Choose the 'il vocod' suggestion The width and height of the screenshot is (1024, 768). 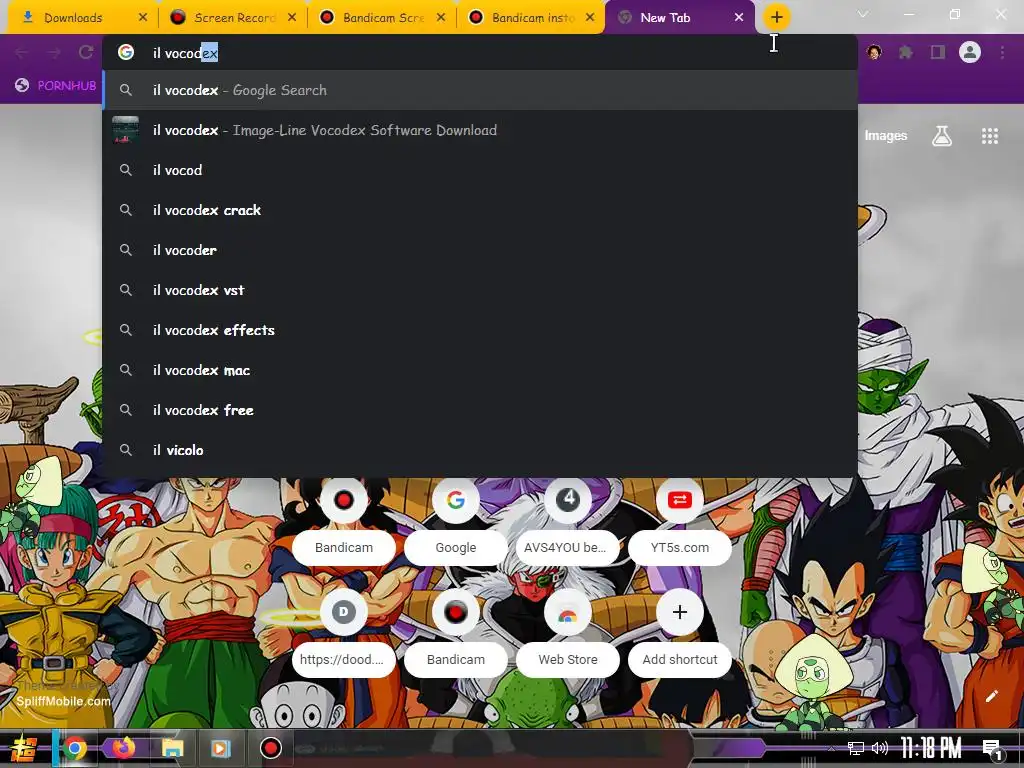(480, 170)
